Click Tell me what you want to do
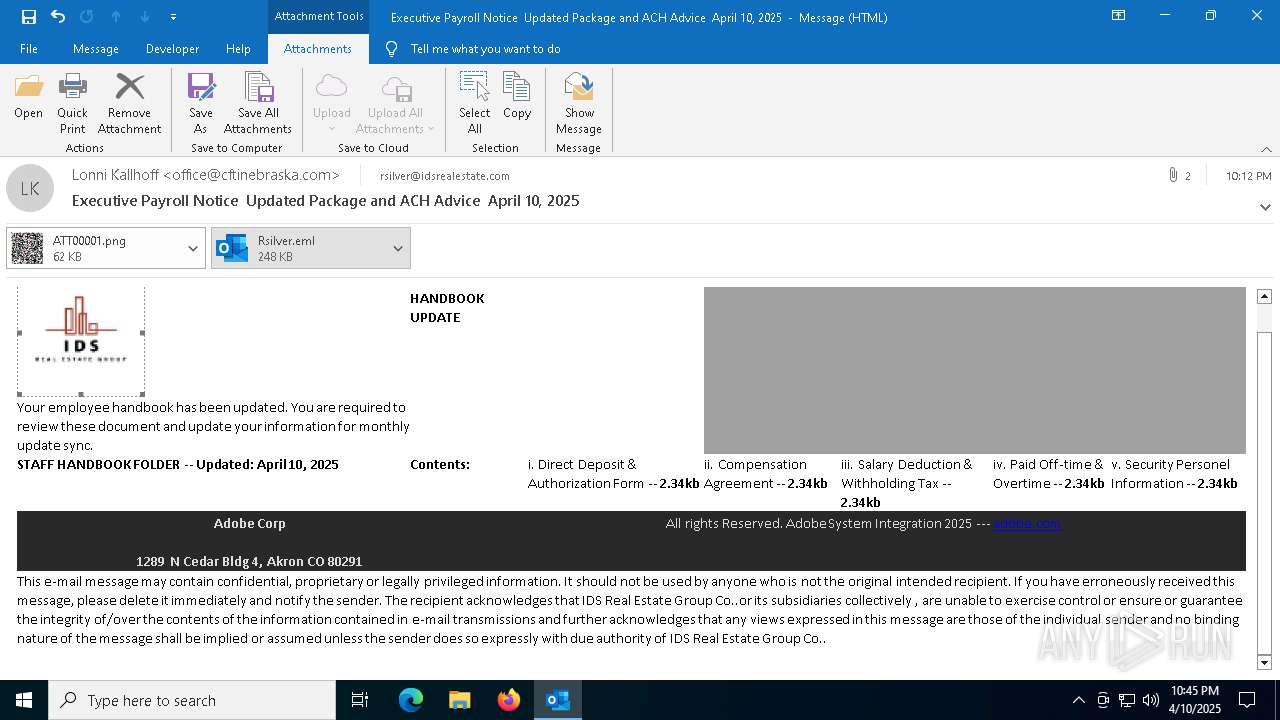Viewport: 1280px width, 720px height. [485, 49]
